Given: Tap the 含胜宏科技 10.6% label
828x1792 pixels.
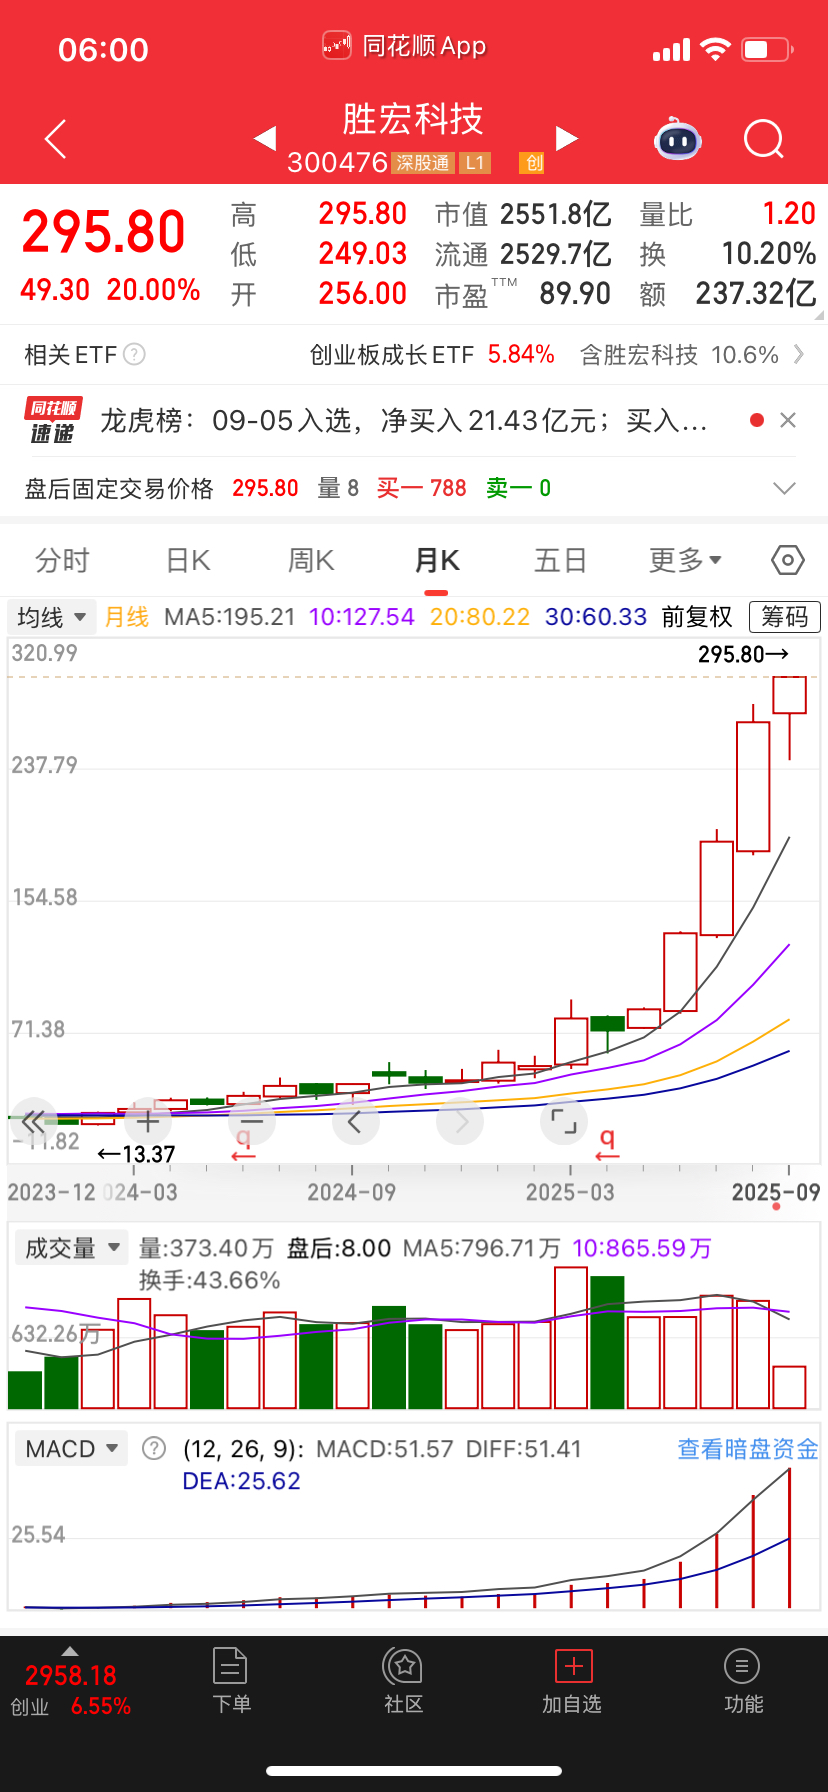Looking at the screenshot, I should pyautogui.click(x=679, y=354).
